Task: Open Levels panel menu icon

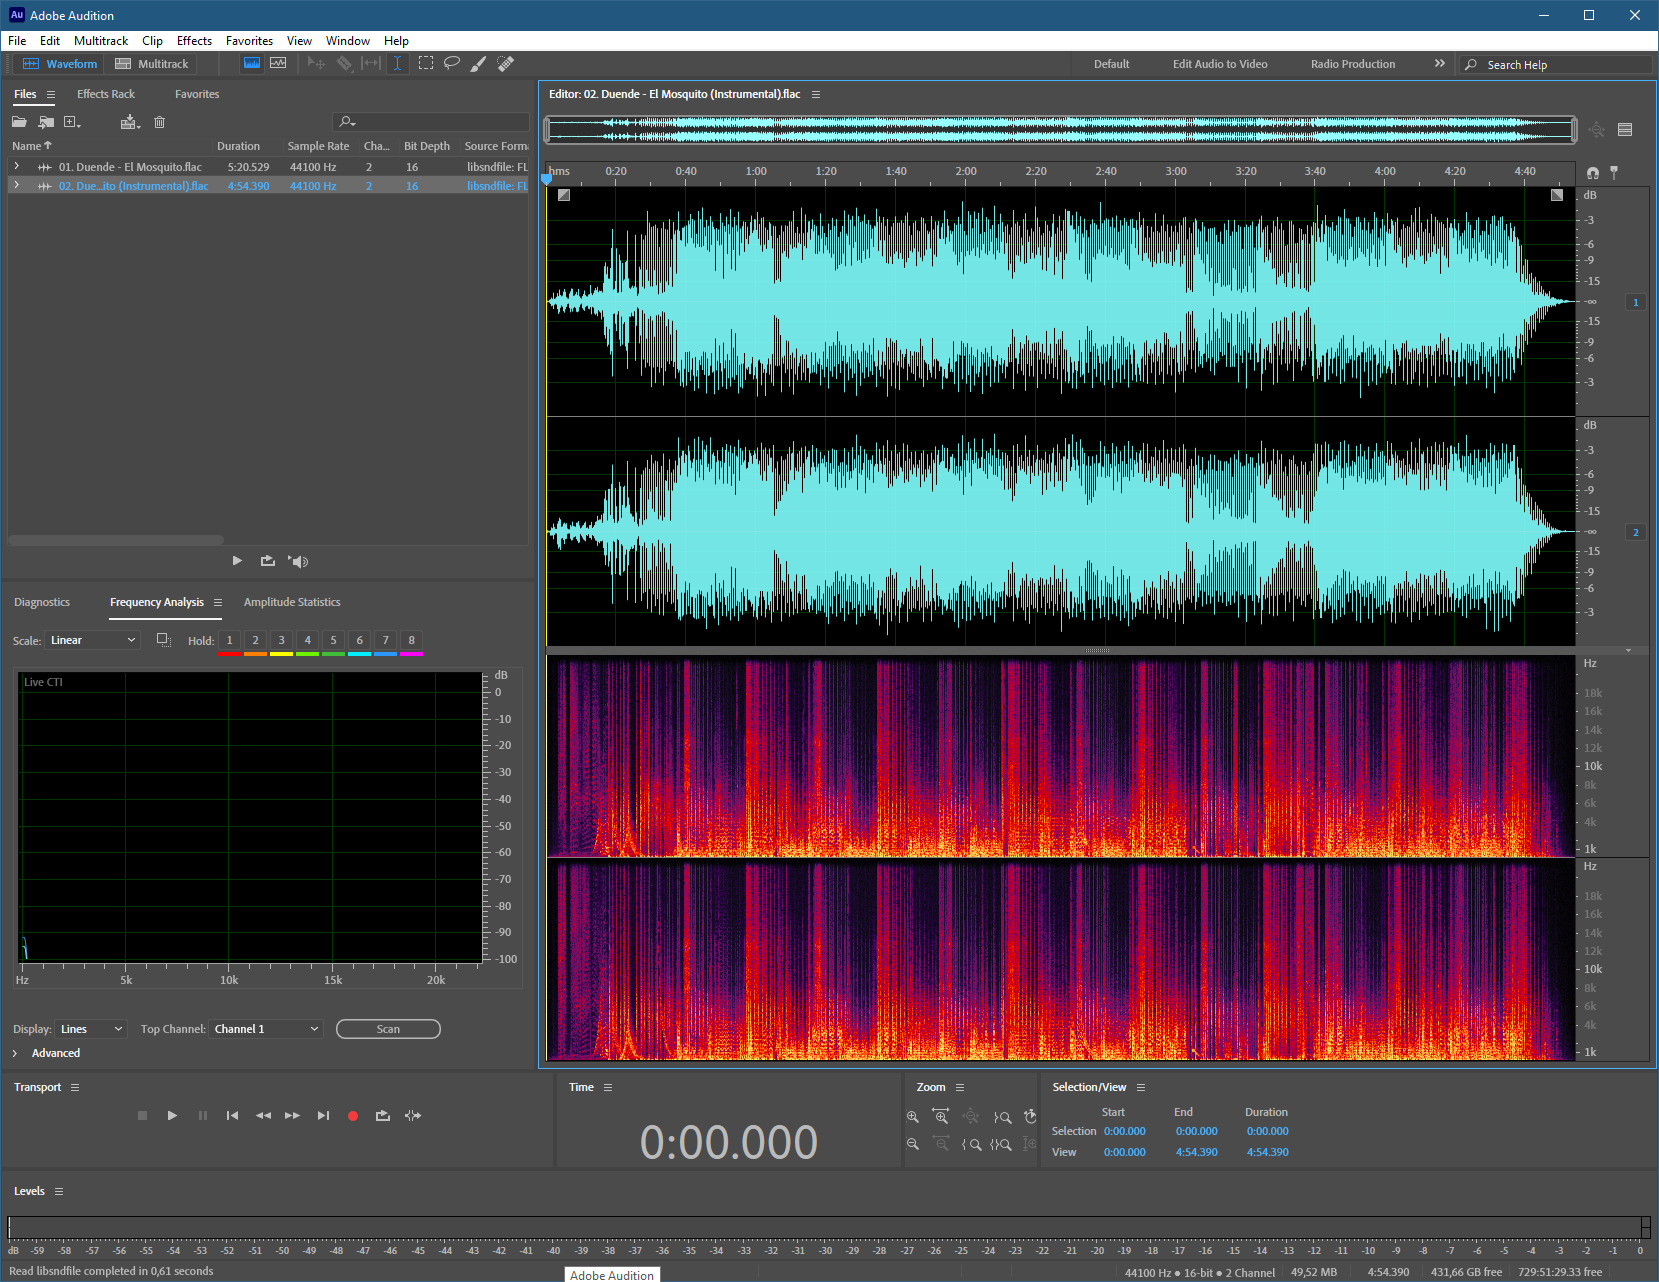Action: (59, 1191)
